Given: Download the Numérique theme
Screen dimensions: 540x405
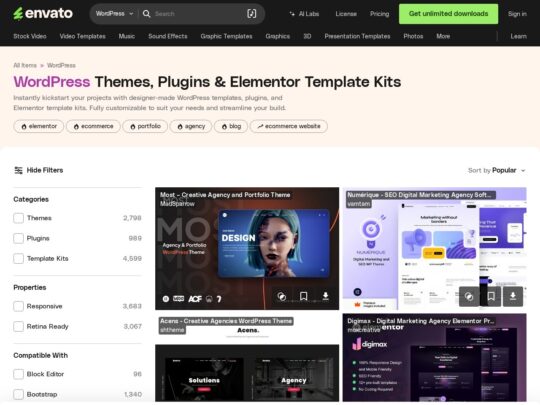Looking at the screenshot, I should pyautogui.click(x=513, y=297).
